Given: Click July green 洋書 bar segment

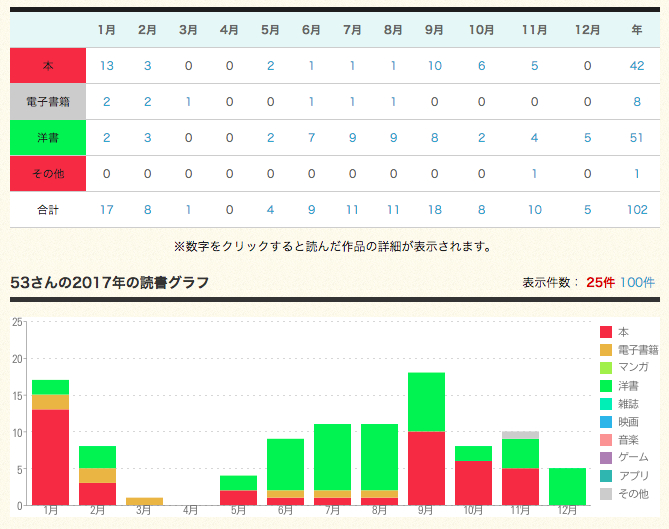Looking at the screenshot, I should (x=332, y=457).
